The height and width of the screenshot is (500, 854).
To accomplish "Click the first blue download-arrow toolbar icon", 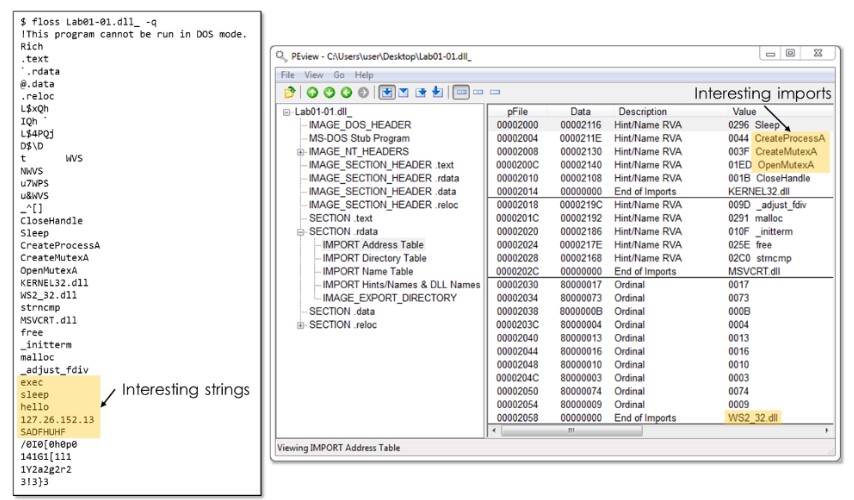I will [387, 92].
